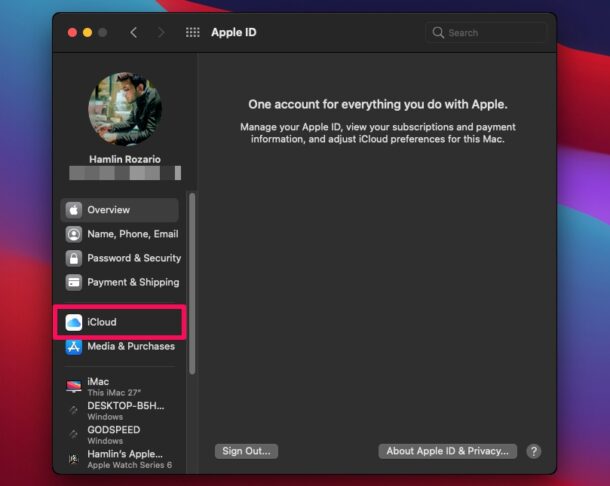Select Hamlin's Apple... Watch entry

(x=121, y=459)
